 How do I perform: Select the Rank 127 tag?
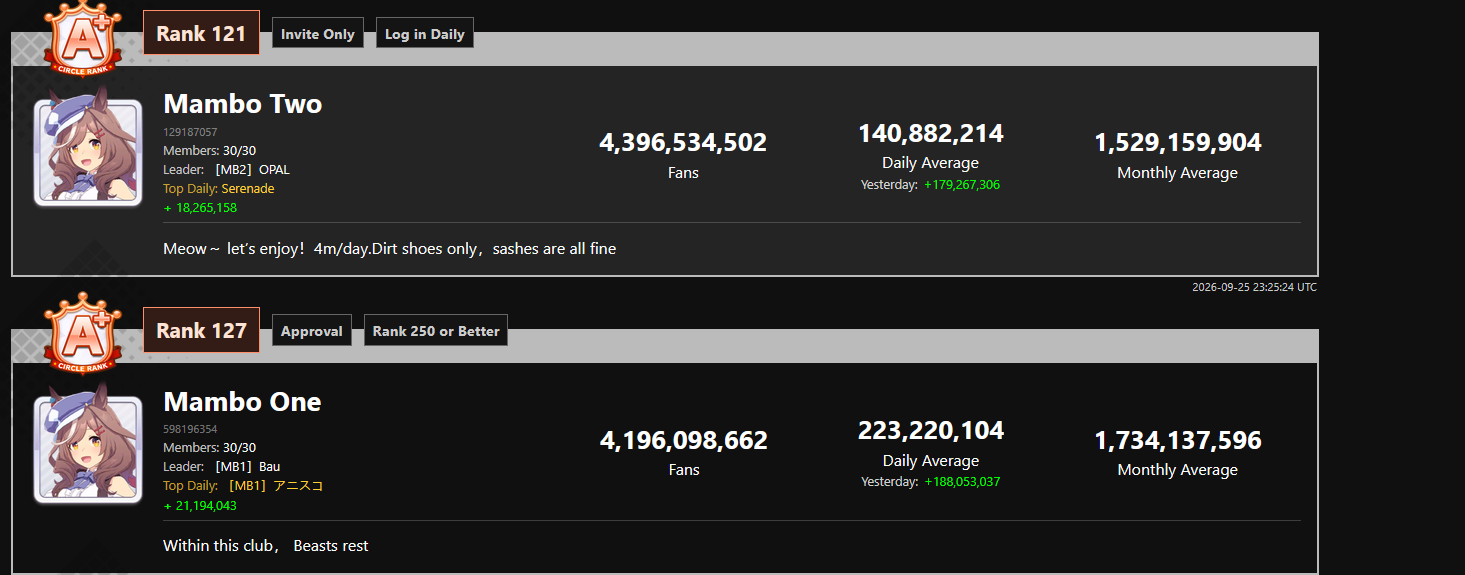201,330
